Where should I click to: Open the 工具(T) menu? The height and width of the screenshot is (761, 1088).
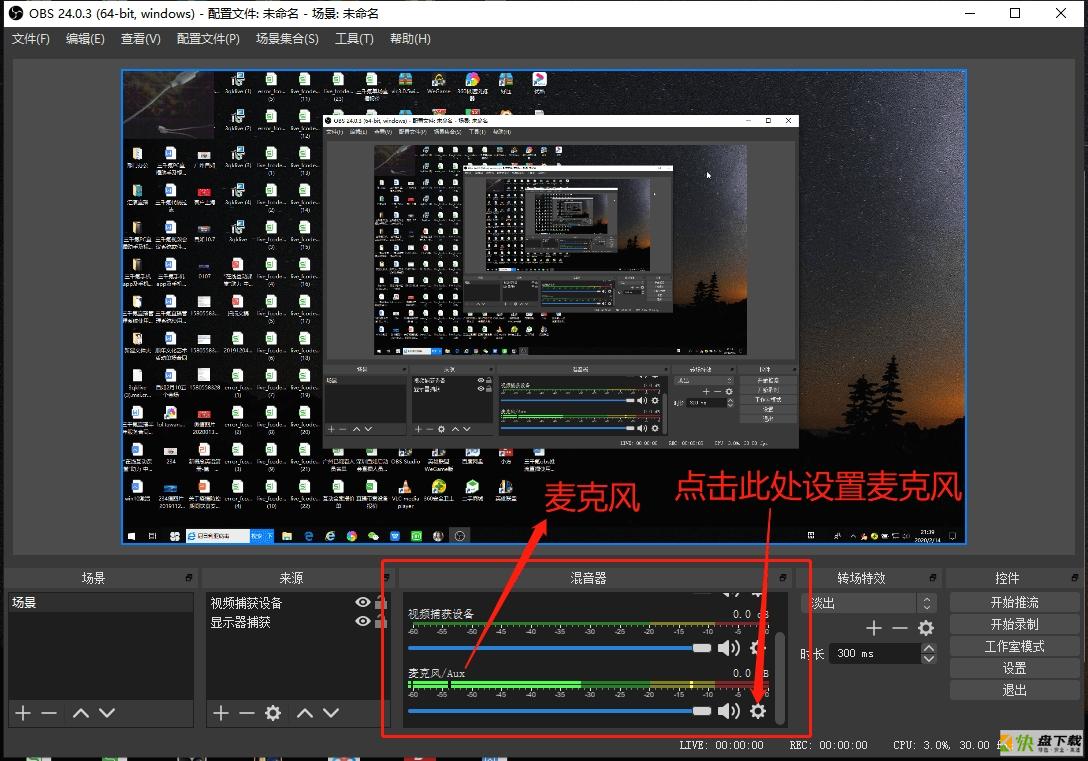(x=354, y=39)
